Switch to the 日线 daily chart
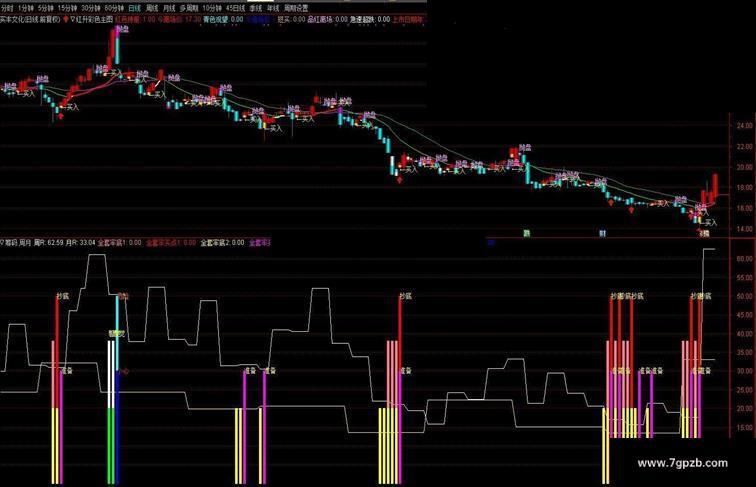 click(x=135, y=8)
